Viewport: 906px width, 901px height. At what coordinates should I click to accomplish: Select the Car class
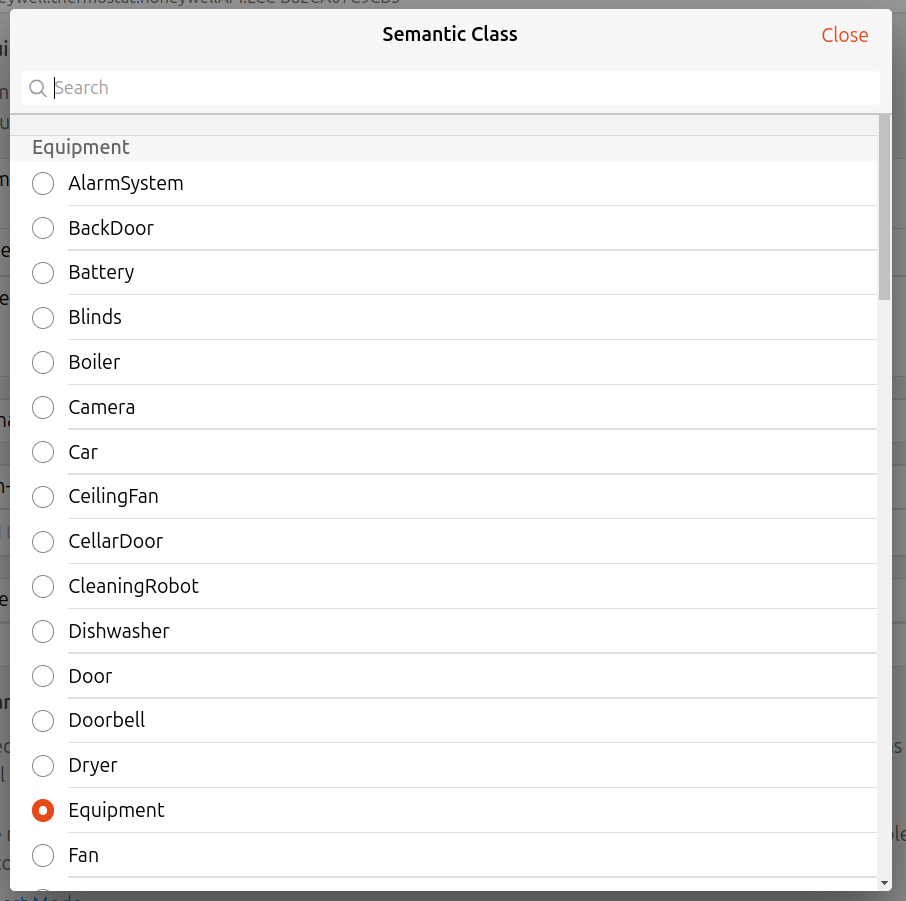pos(43,452)
